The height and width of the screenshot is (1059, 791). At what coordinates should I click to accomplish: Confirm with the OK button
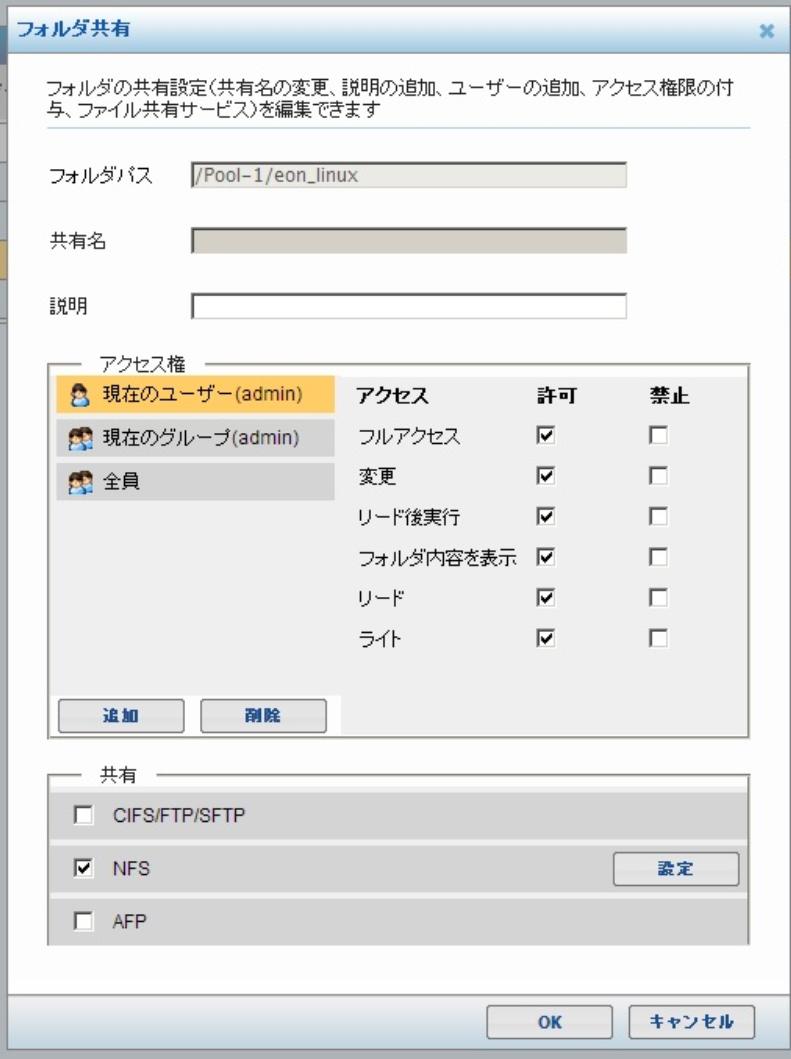(x=549, y=1022)
